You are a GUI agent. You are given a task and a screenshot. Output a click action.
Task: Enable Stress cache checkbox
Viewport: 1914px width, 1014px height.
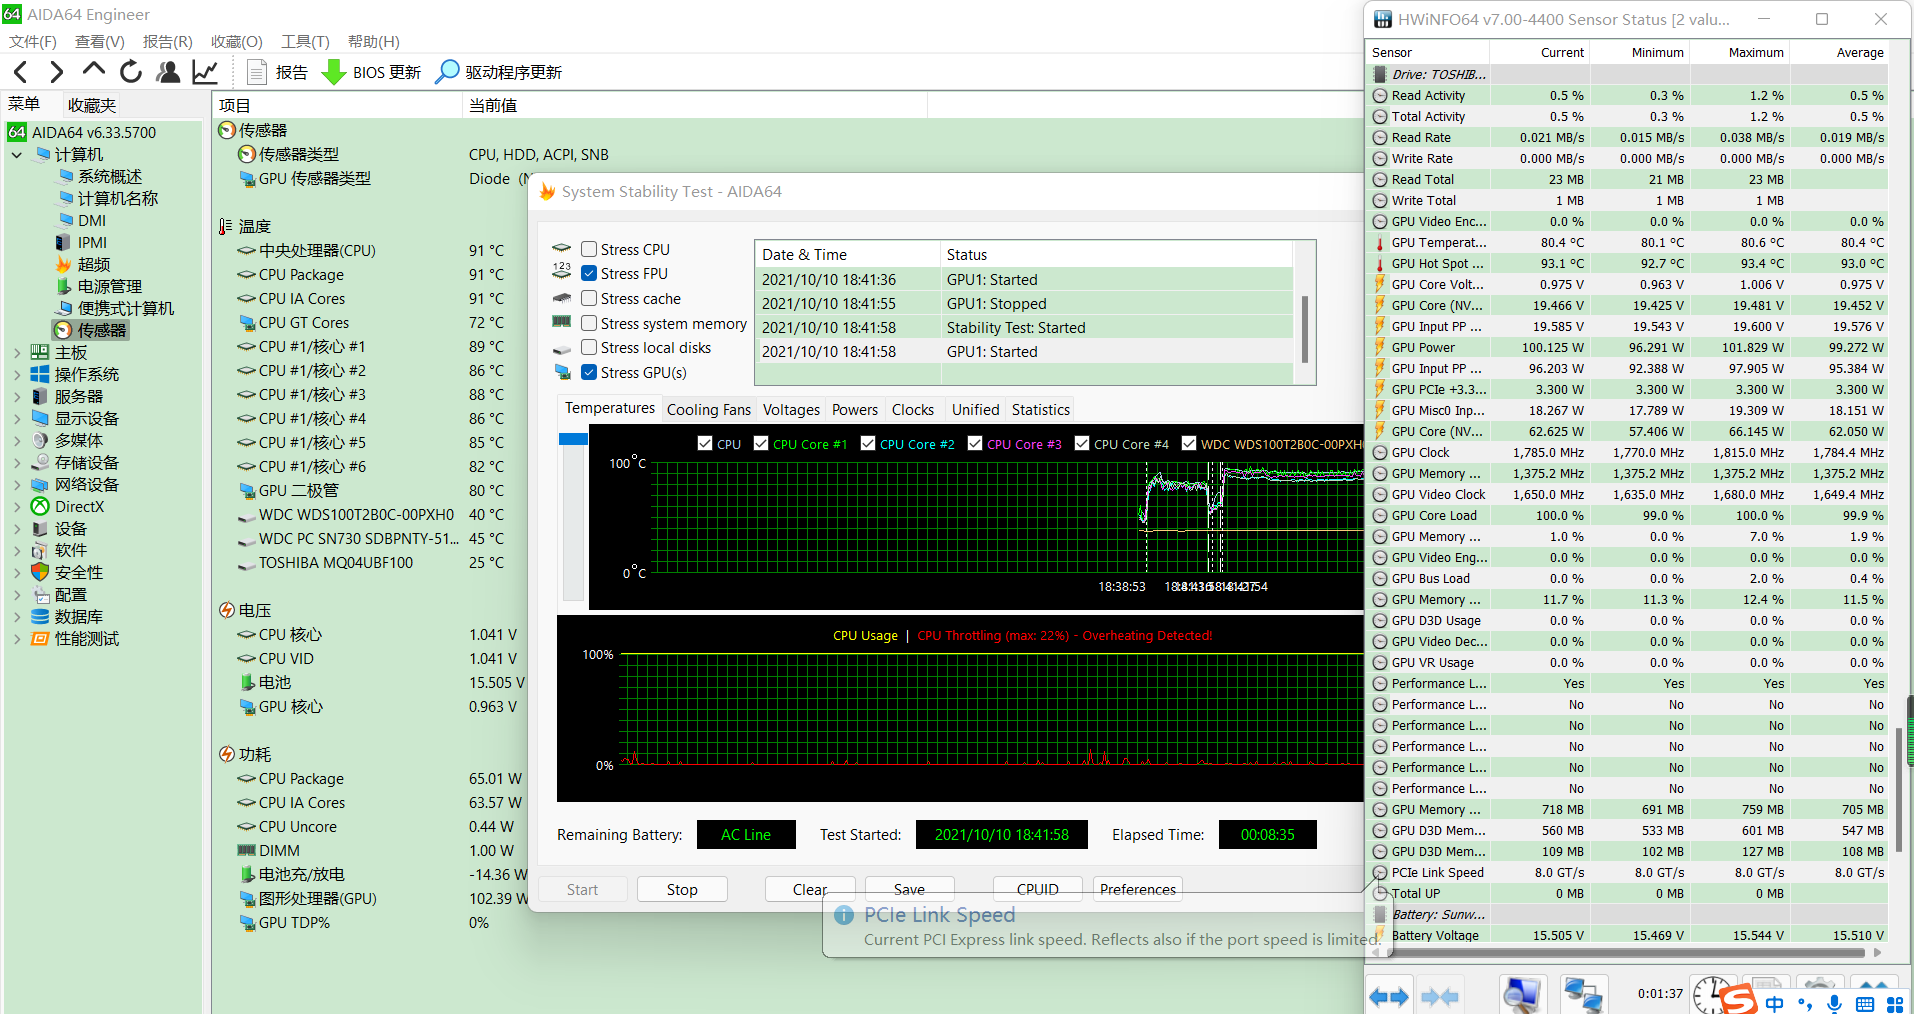click(589, 298)
